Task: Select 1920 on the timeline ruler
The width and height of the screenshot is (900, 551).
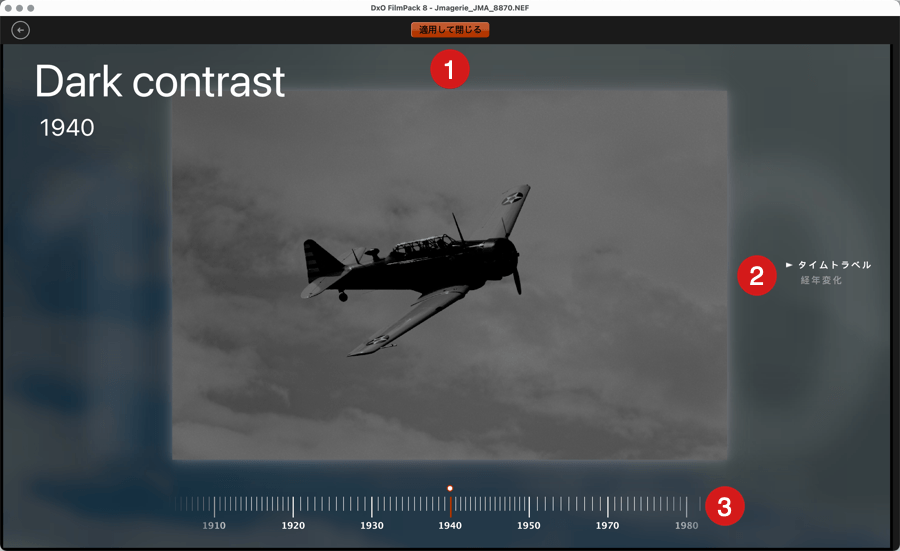Action: click(x=293, y=525)
